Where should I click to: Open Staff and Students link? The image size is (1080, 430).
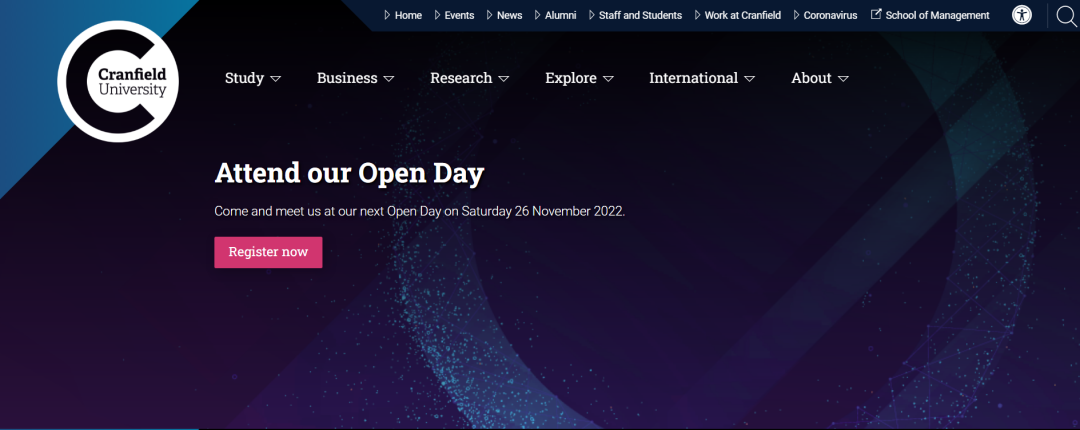(x=635, y=15)
